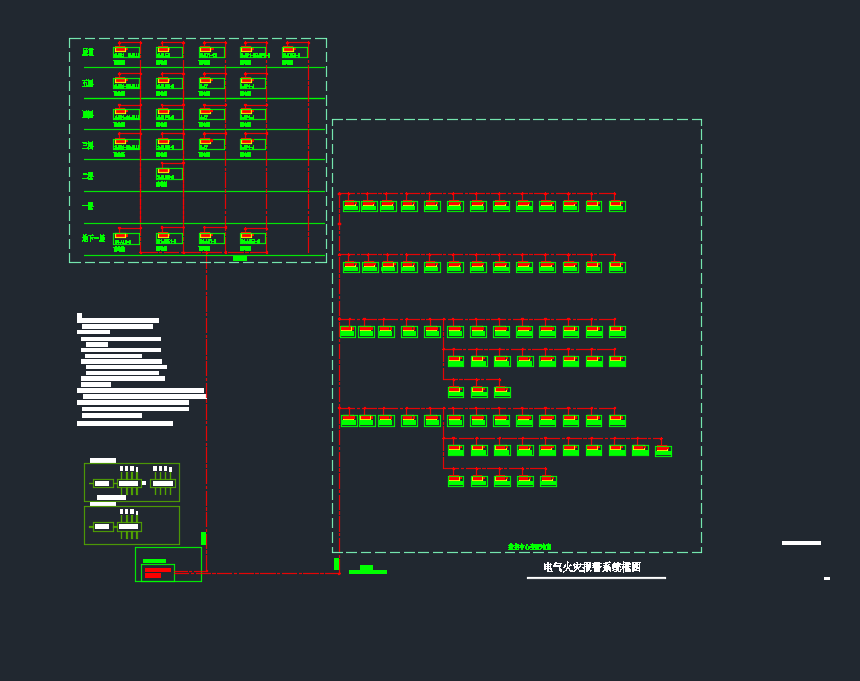Viewport: 860px width, 681px height.
Task: Select the first detector module on 五层 row
Action: point(126,83)
